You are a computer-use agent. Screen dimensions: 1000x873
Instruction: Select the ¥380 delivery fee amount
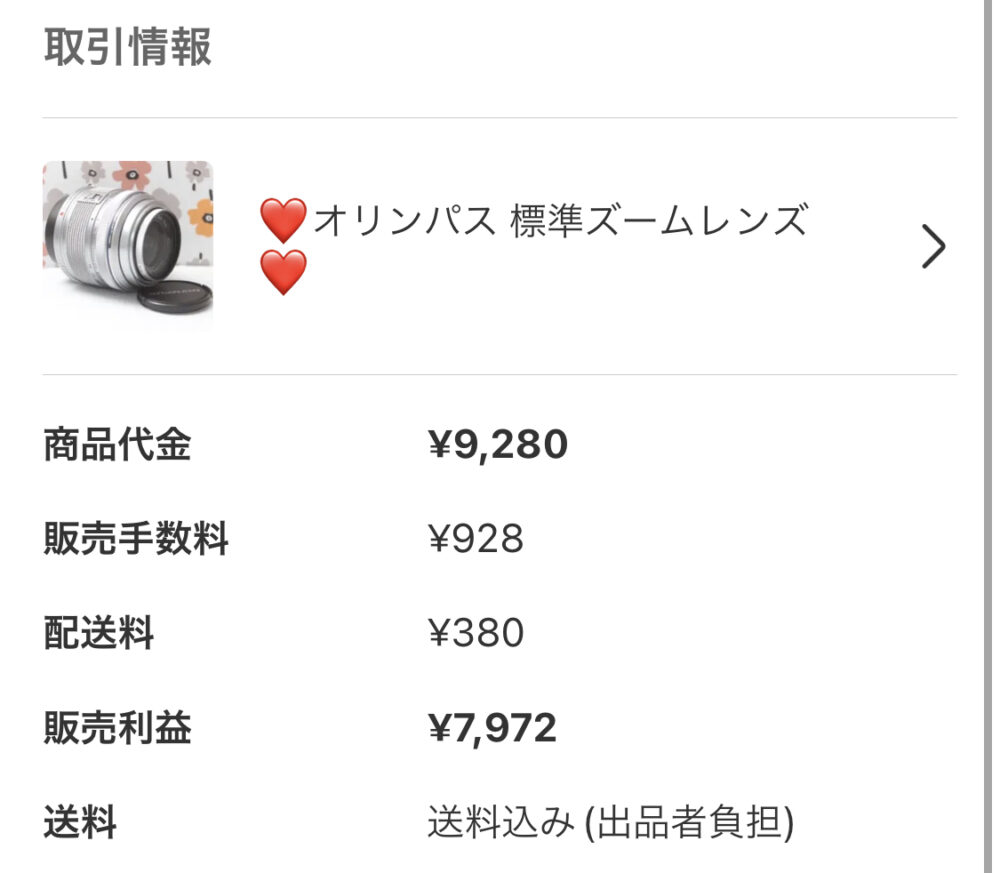click(x=476, y=634)
